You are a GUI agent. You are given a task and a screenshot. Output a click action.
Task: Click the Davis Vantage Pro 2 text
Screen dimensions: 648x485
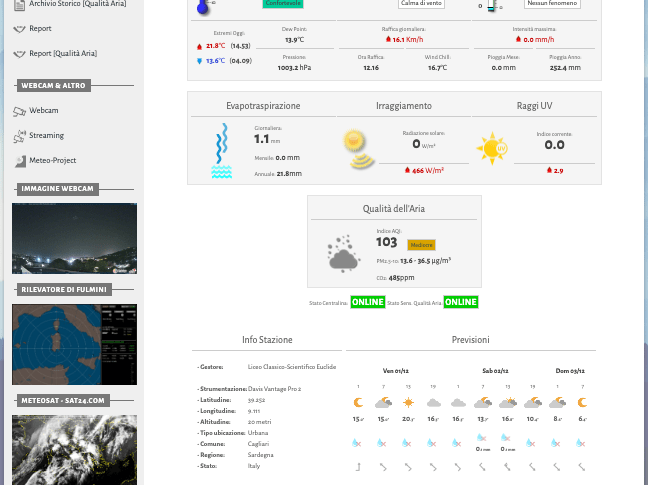[x=274, y=389]
